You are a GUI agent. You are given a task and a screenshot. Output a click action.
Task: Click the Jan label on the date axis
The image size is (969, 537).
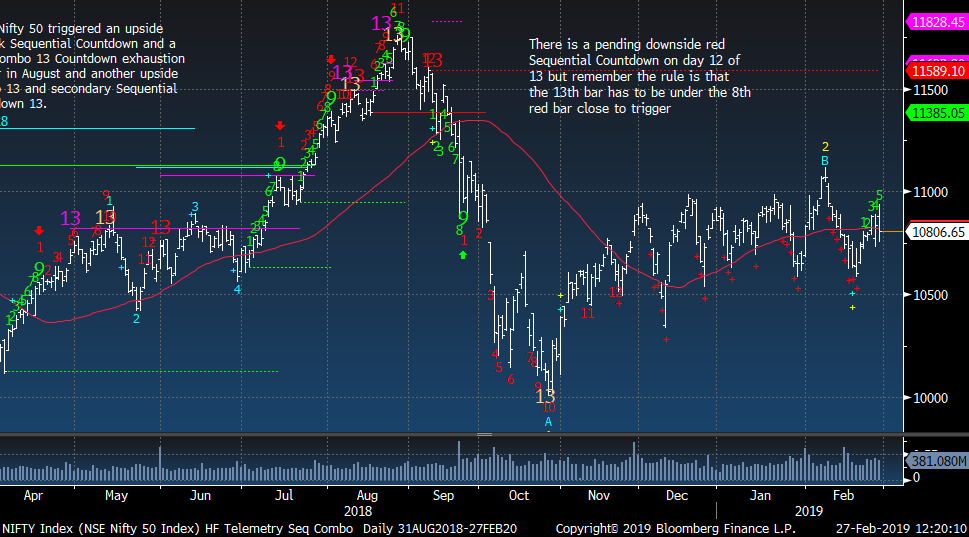point(760,496)
